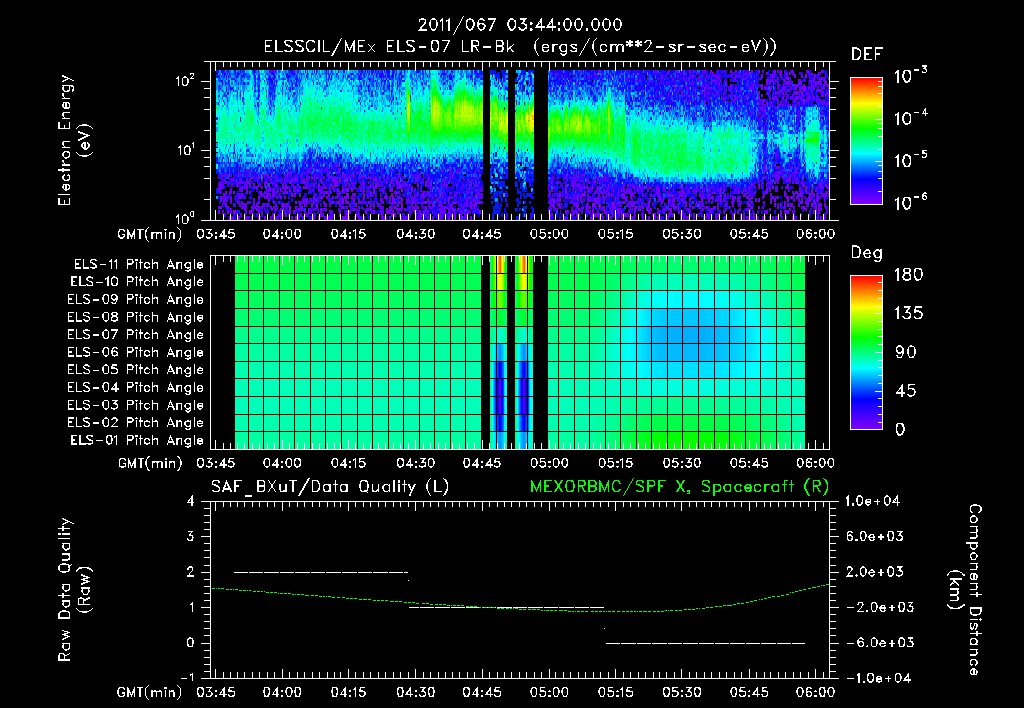The image size is (1024, 708).
Task: Select the ELS-07 Pitch Angle row label
Action: [136, 334]
